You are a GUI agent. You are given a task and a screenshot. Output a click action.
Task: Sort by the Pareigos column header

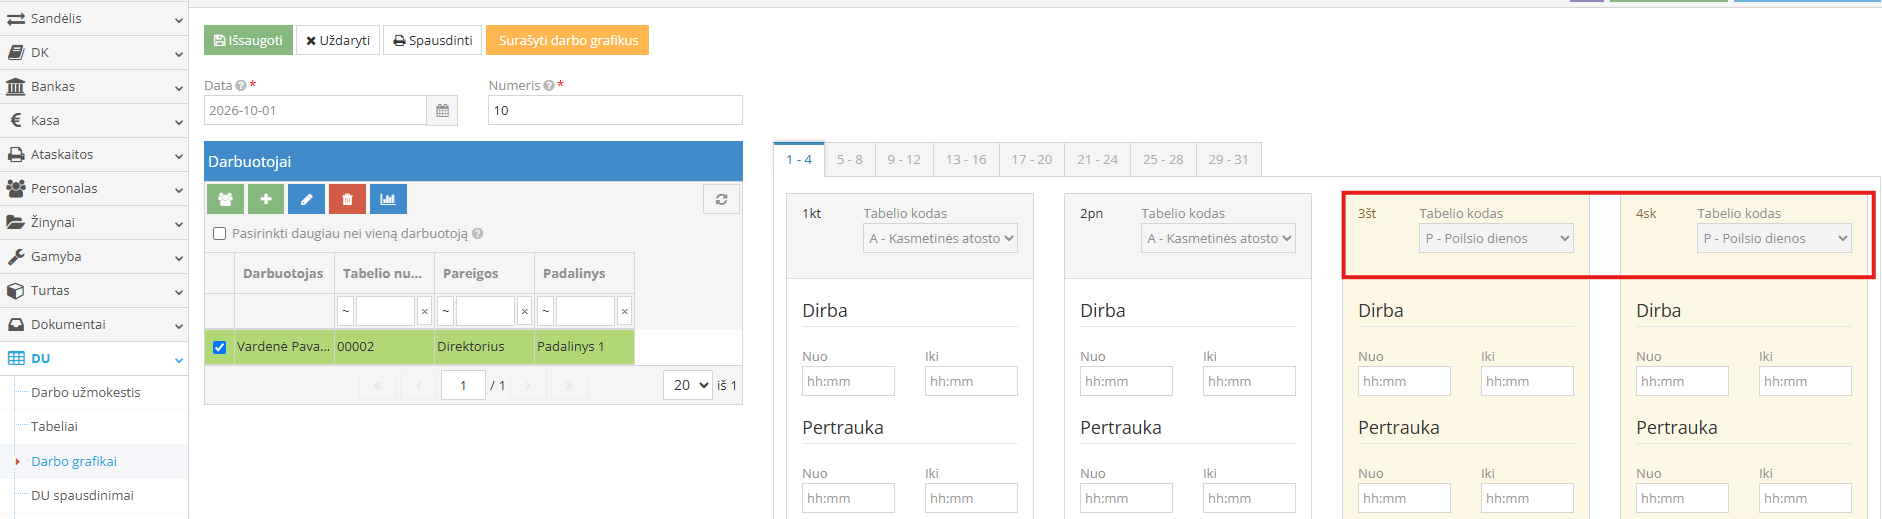point(484,273)
